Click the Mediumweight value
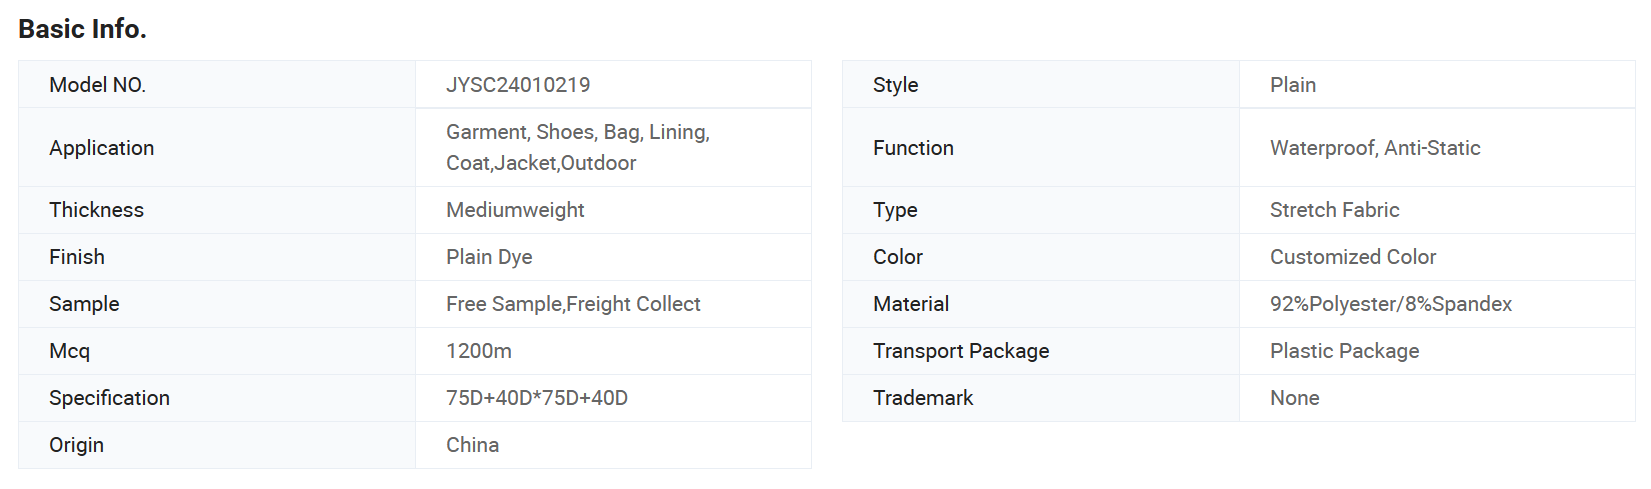1651x489 pixels. pos(515,210)
